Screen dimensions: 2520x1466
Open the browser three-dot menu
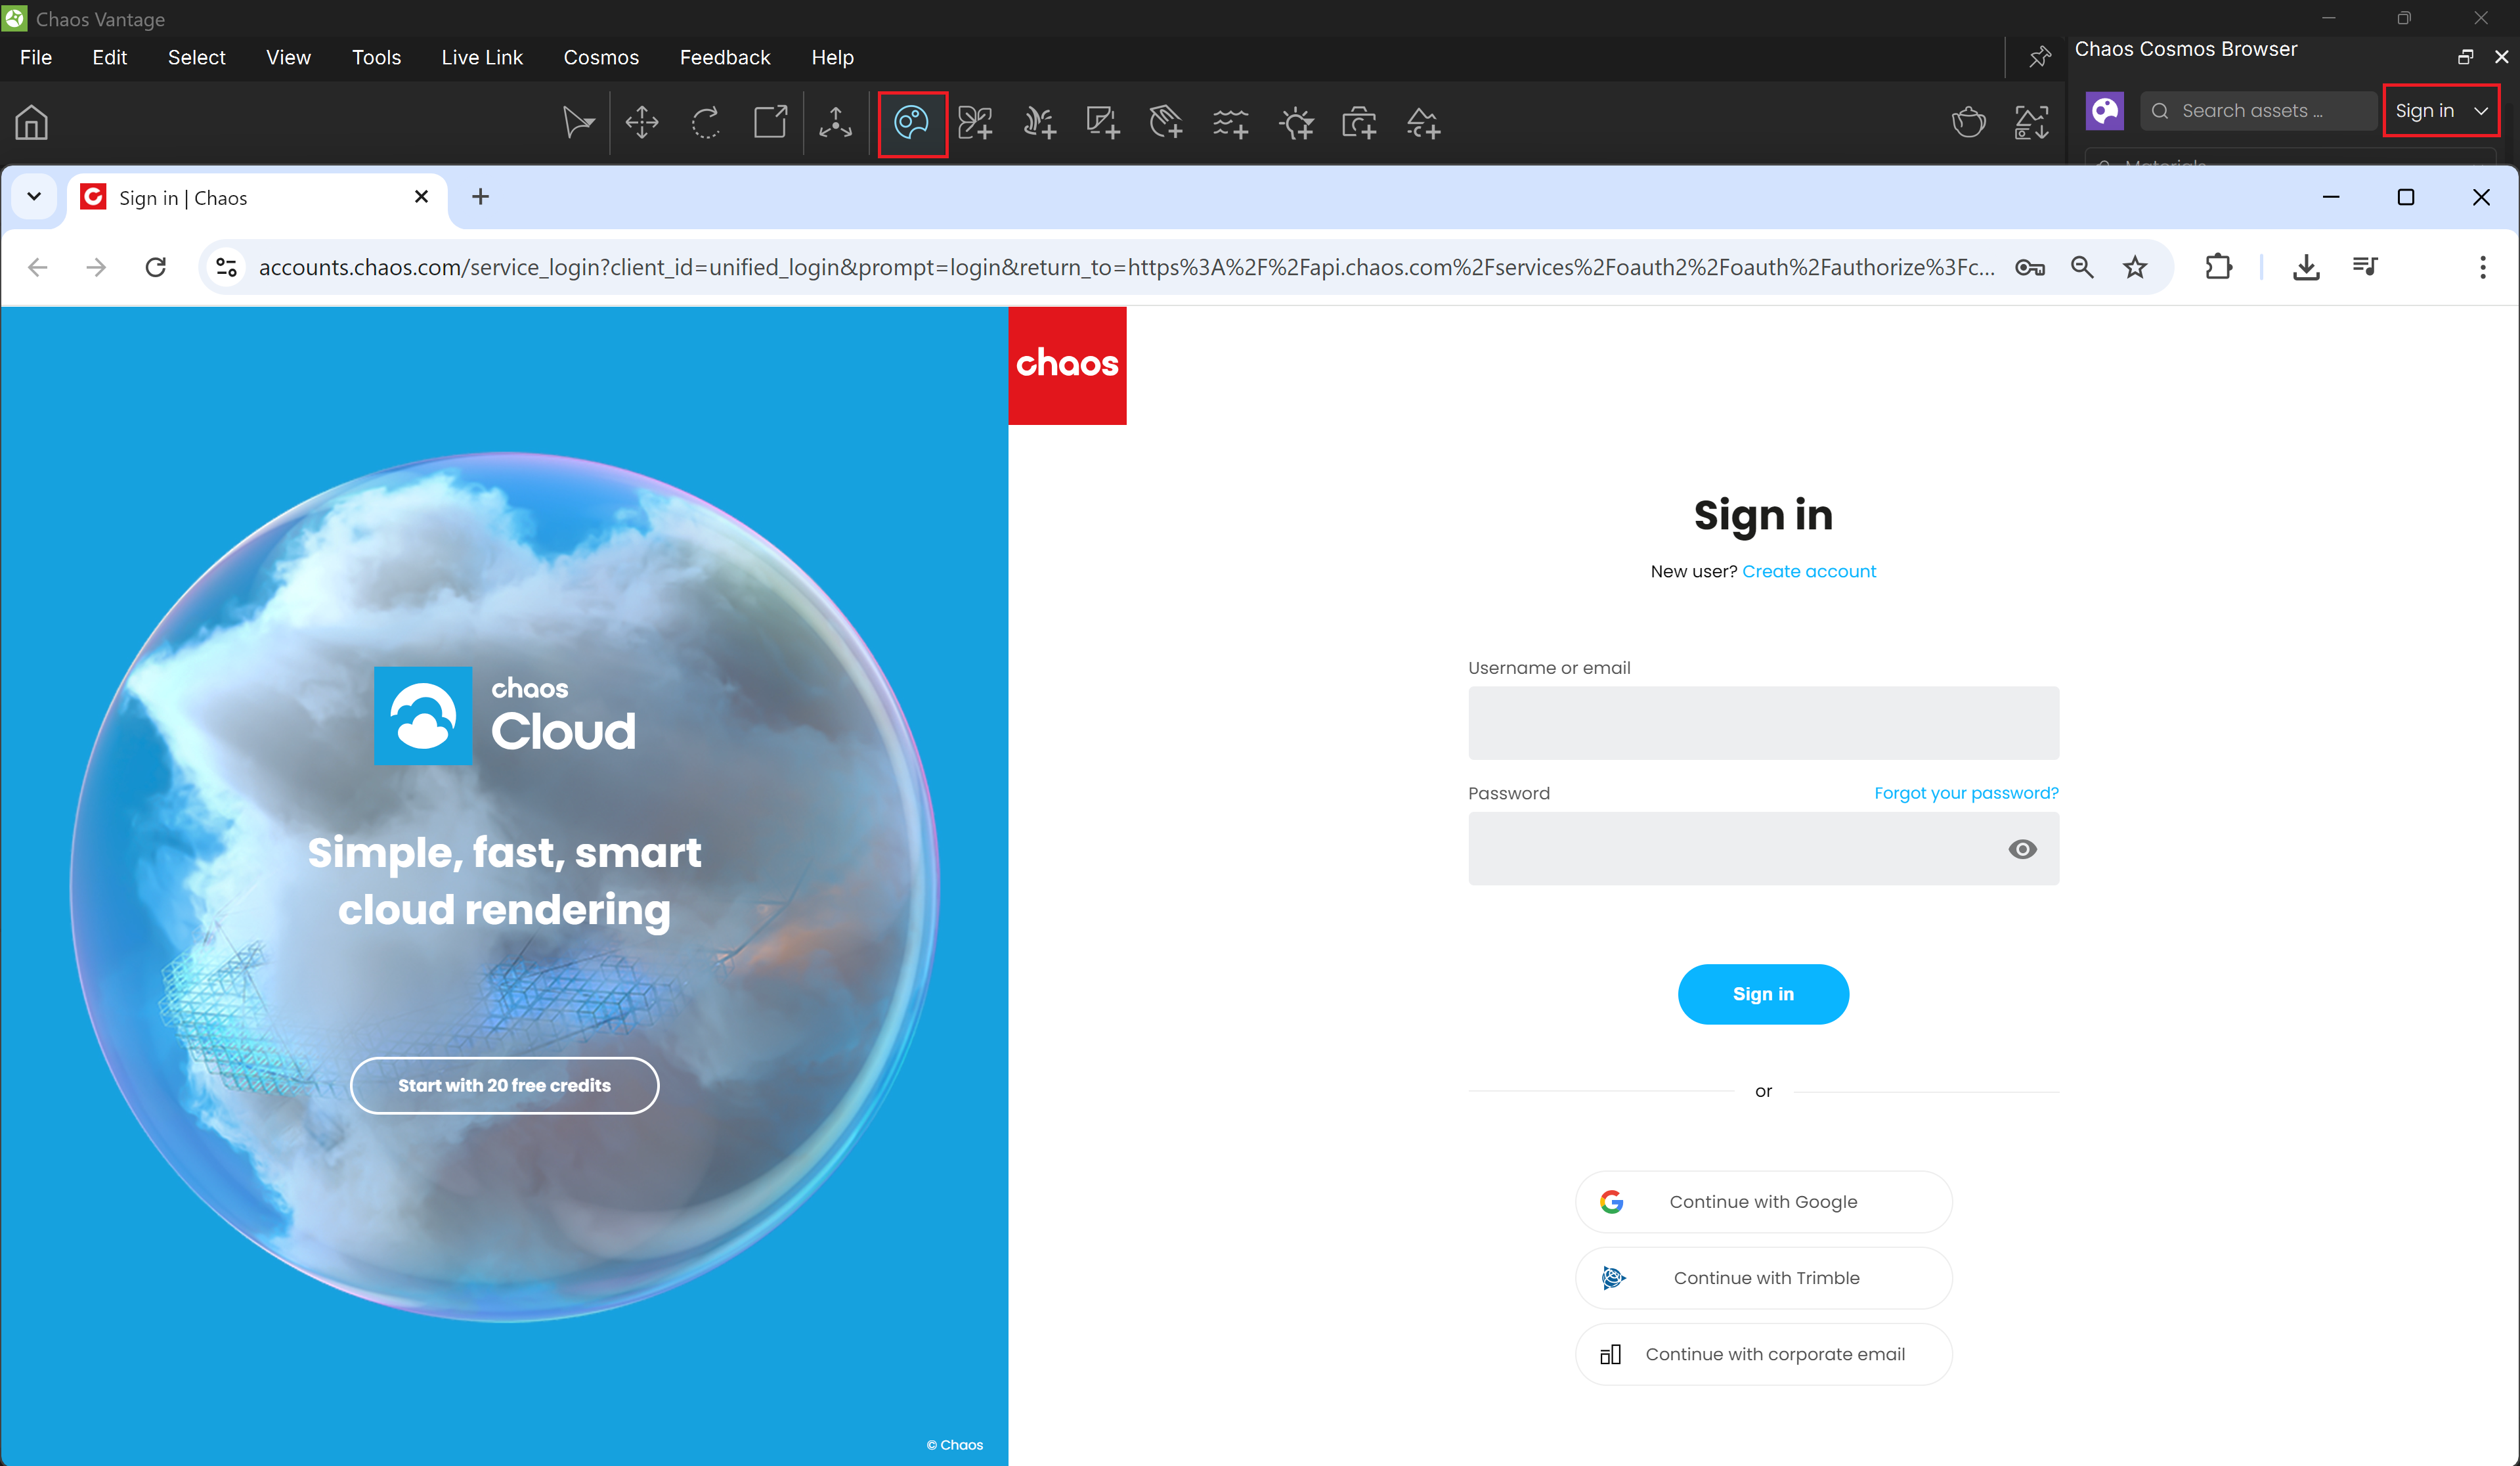click(2483, 267)
